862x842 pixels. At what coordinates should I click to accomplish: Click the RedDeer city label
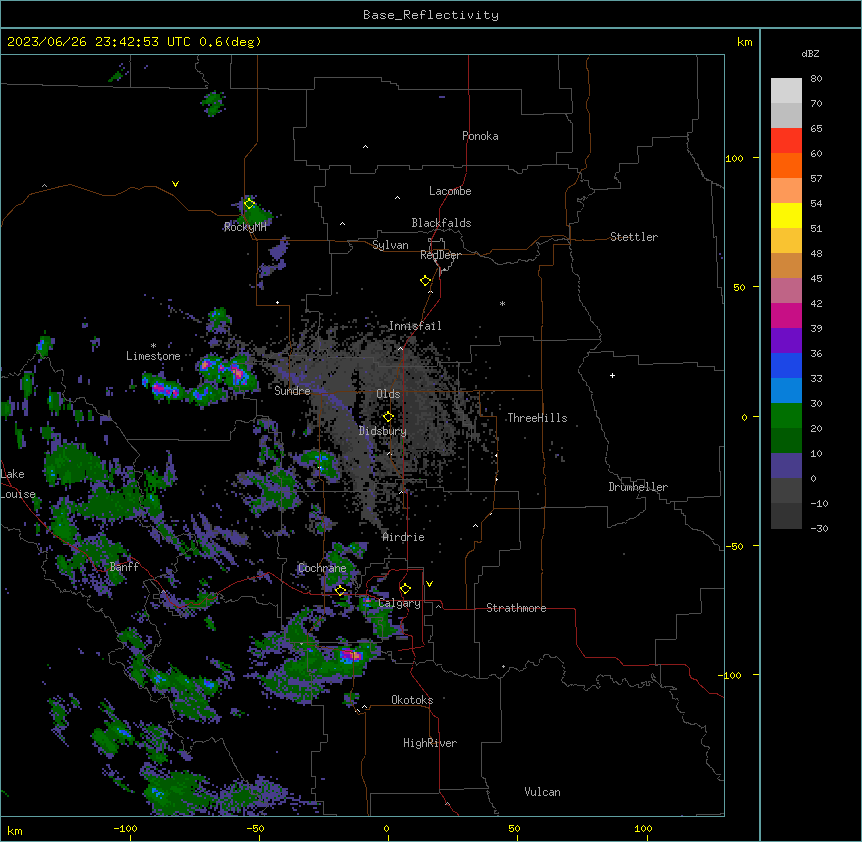(440, 255)
